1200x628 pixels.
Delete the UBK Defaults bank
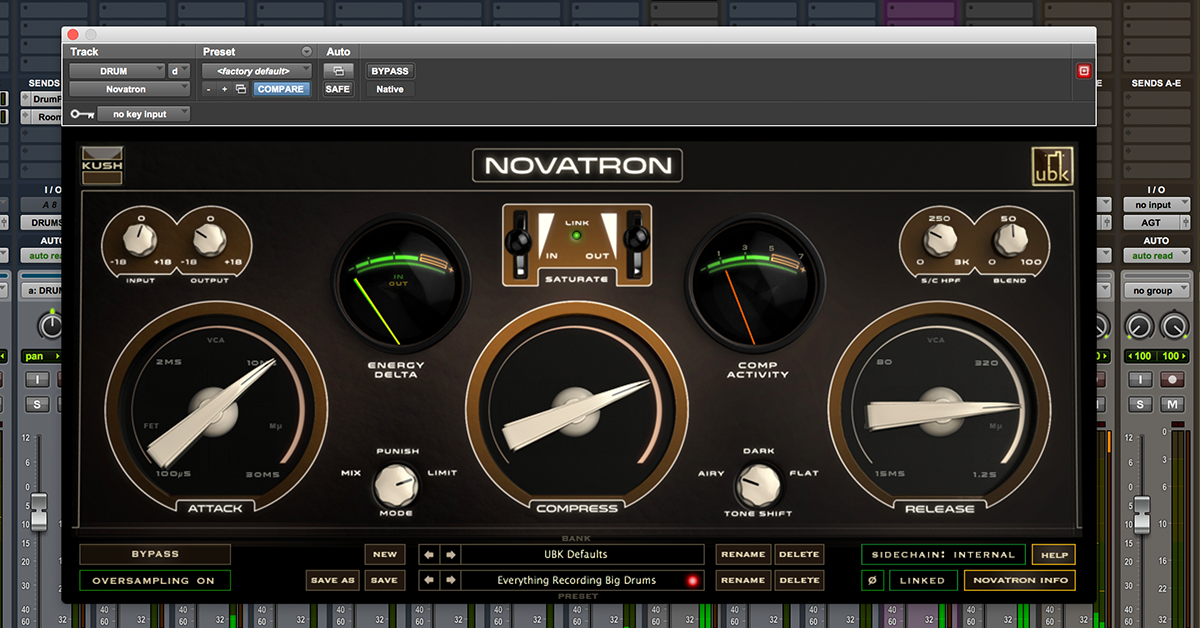798,554
